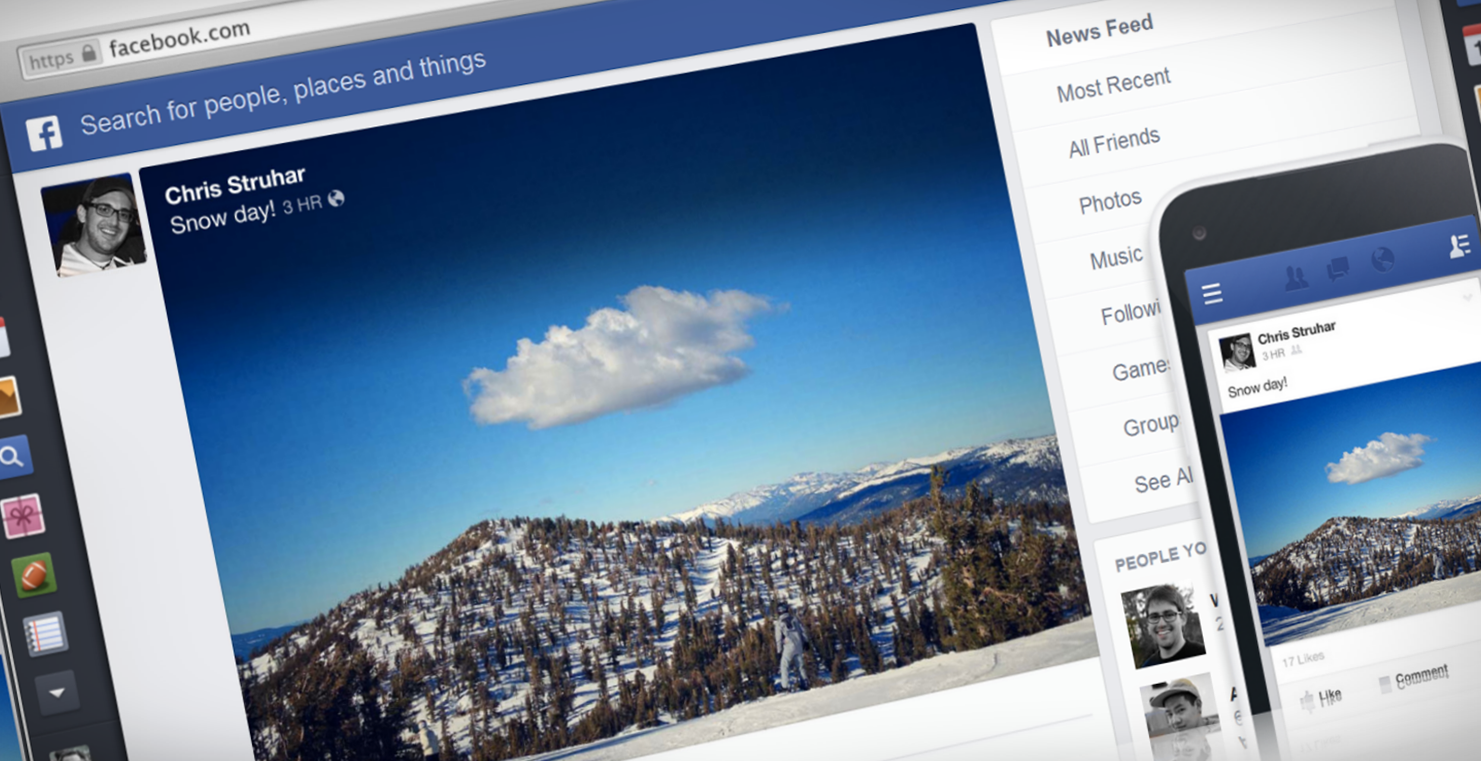This screenshot has height=761, width=1481.
Task: Tap the Like button on phone
Action: coord(1320,697)
